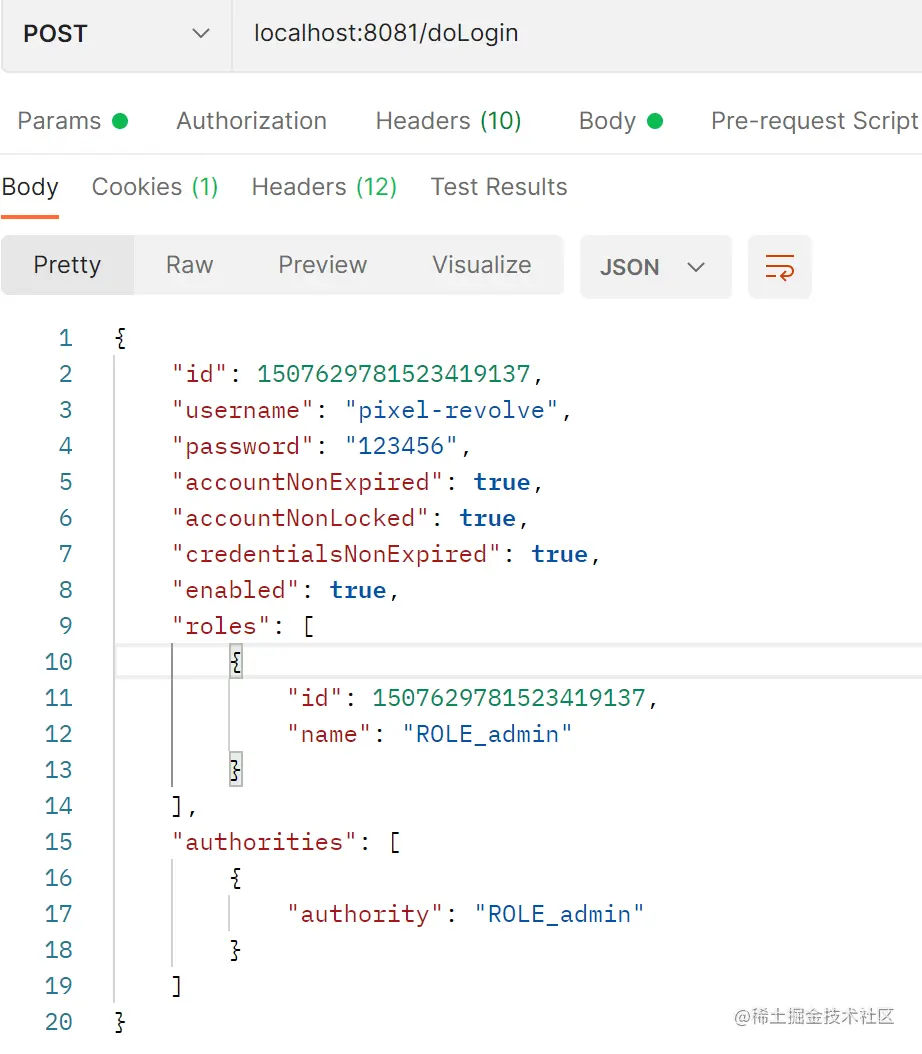
Task: Select the Headers (10) request tab
Action: [448, 121]
